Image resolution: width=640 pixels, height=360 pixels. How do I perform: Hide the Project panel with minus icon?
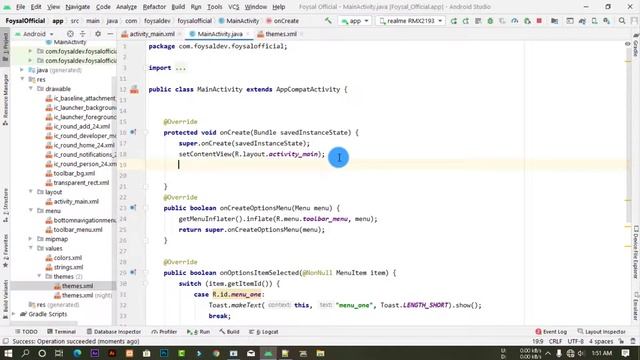pos(110,34)
